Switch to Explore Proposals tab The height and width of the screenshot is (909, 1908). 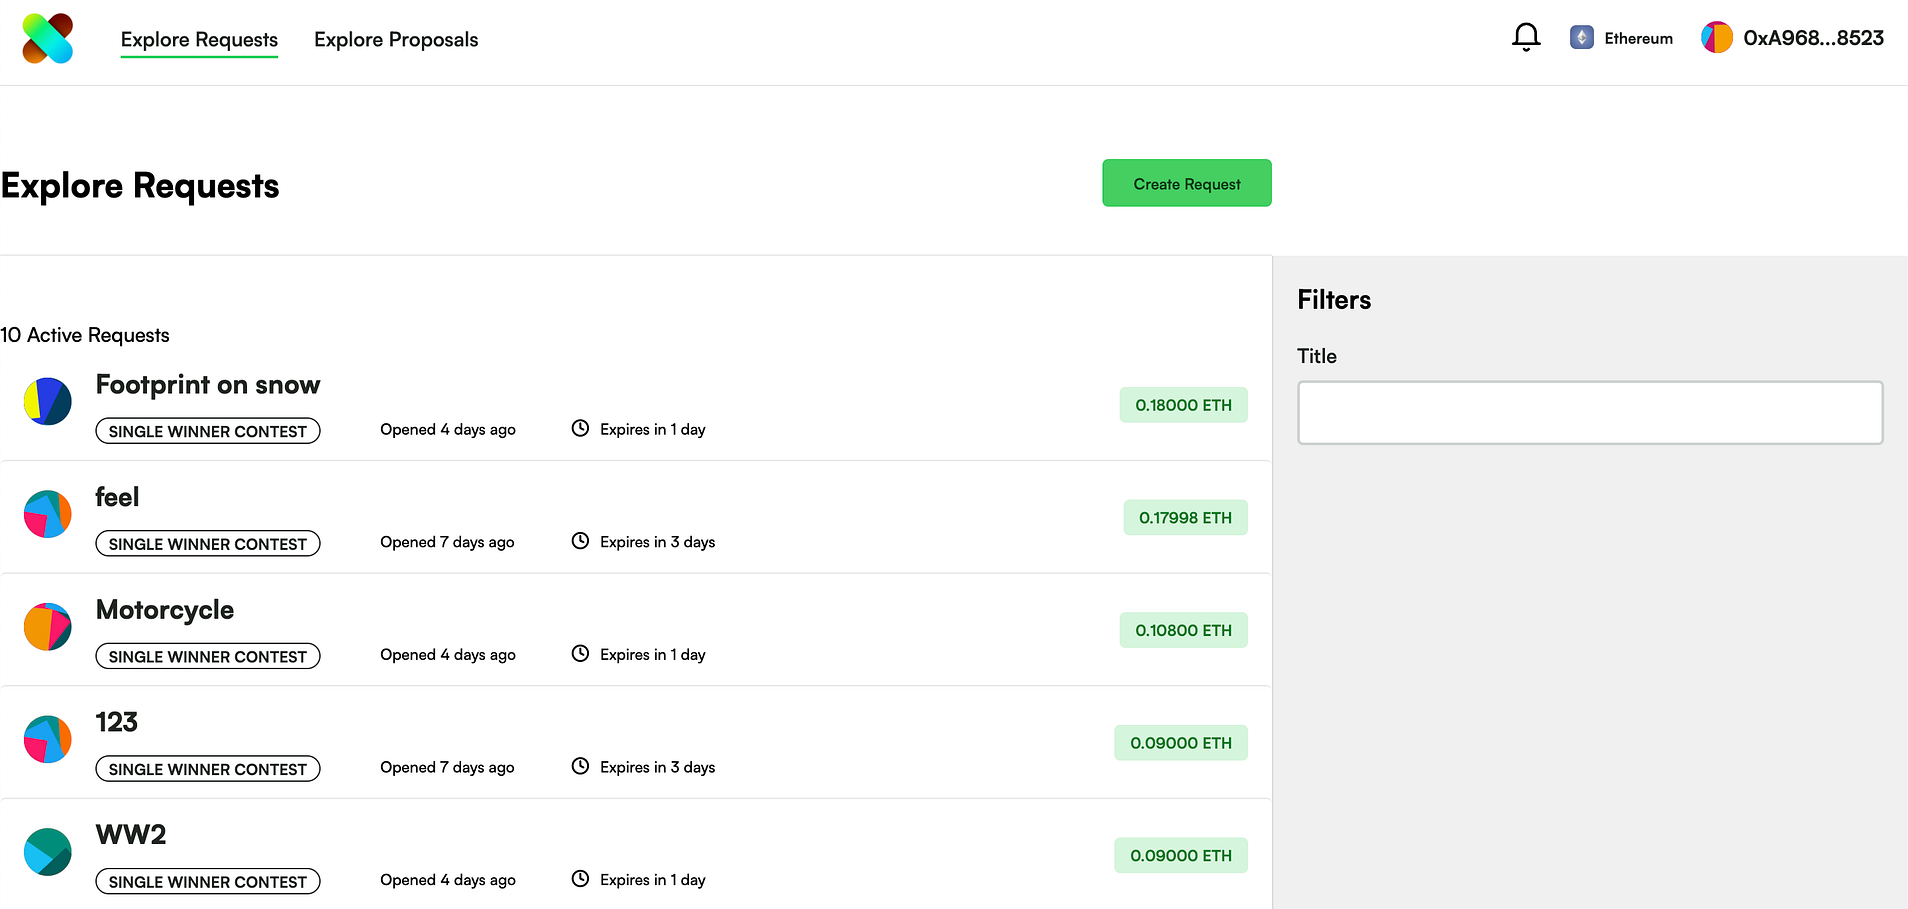coord(396,40)
